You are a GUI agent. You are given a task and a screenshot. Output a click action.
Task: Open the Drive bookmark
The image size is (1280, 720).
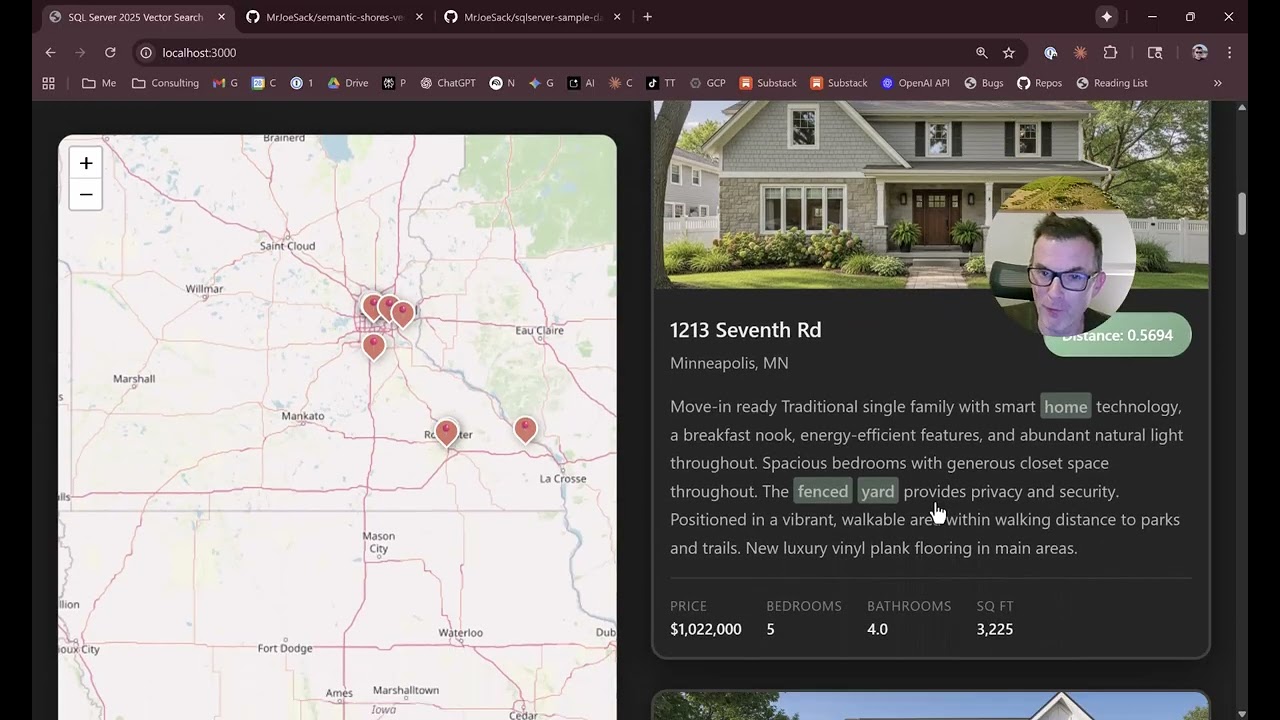pos(348,83)
